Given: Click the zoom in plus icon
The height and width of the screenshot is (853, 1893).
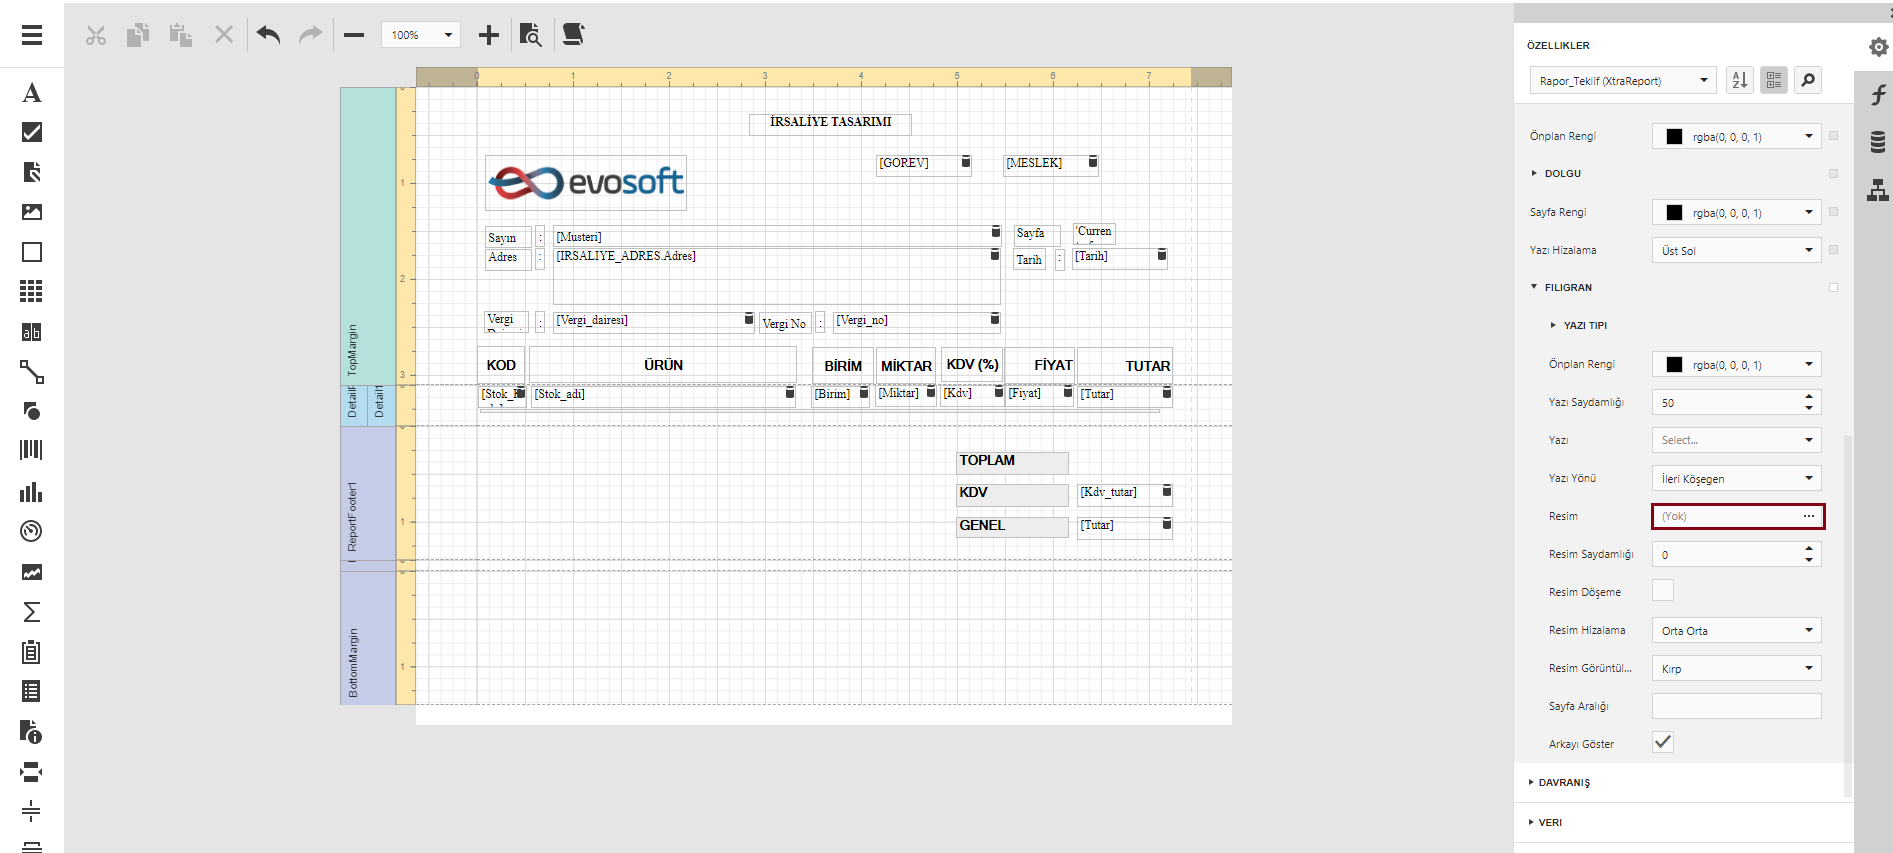Looking at the screenshot, I should [488, 35].
